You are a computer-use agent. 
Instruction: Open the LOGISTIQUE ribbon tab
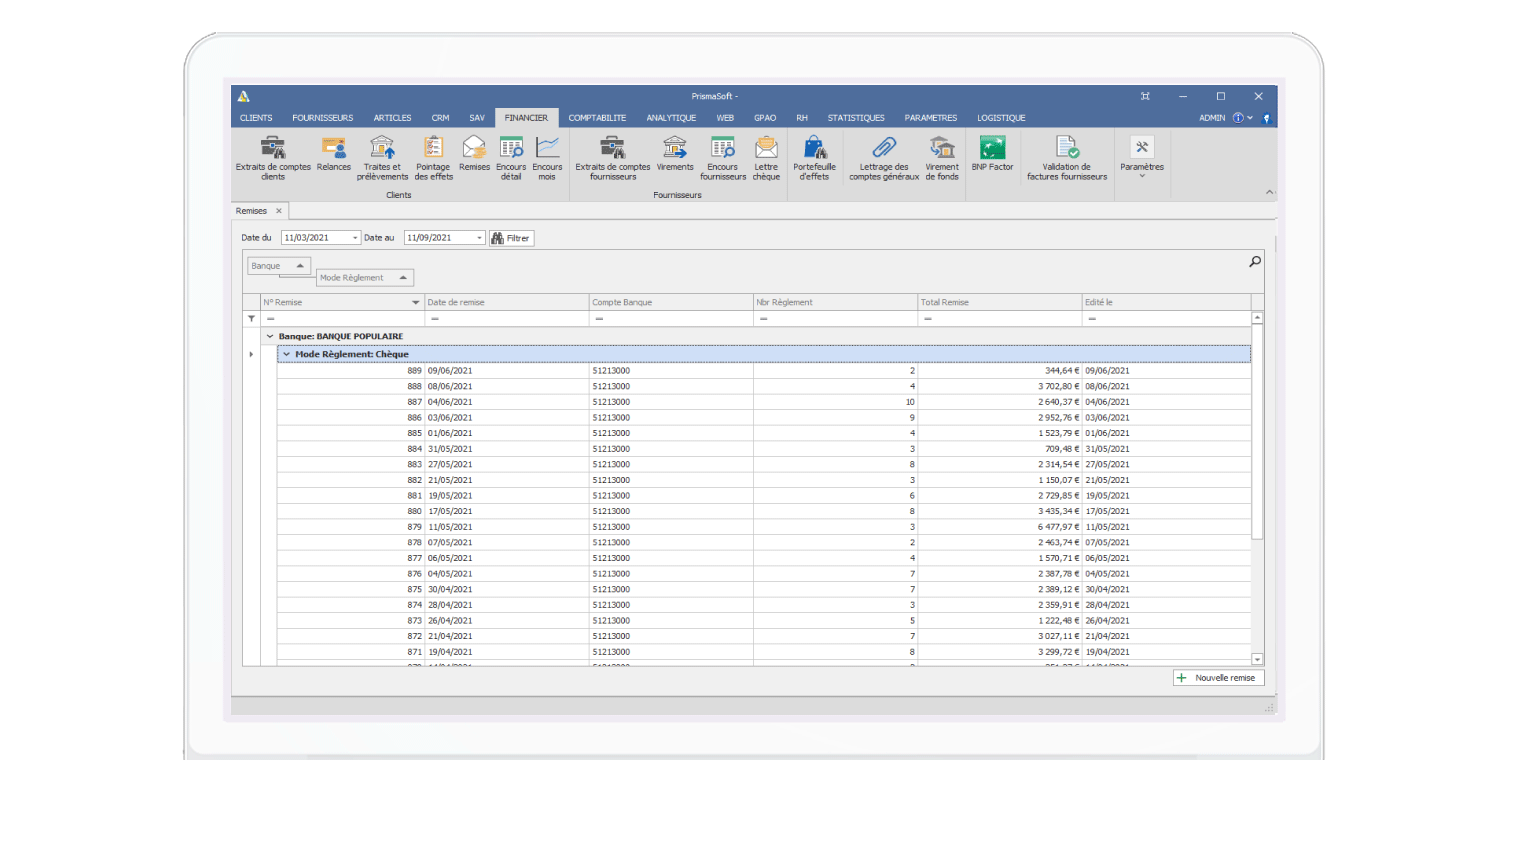1001,118
